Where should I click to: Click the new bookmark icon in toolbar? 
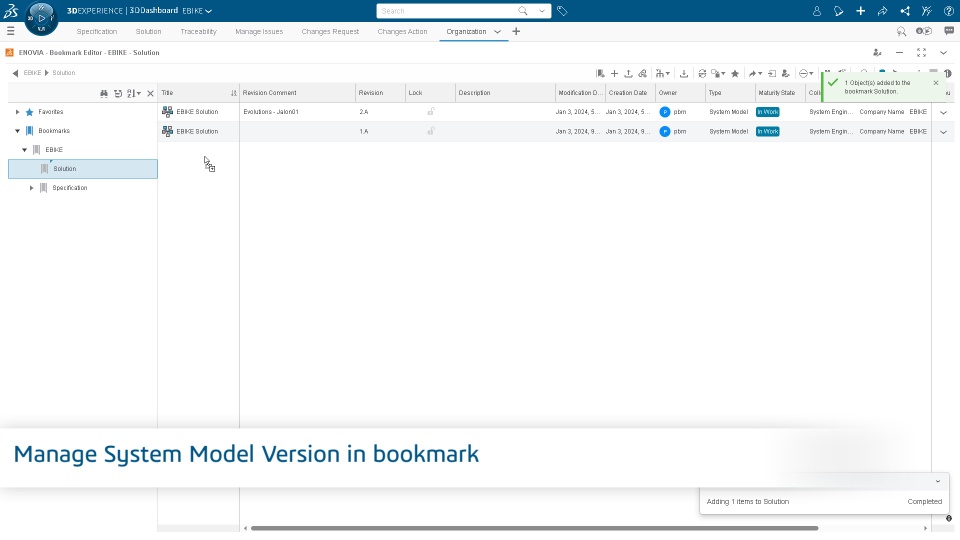point(600,73)
